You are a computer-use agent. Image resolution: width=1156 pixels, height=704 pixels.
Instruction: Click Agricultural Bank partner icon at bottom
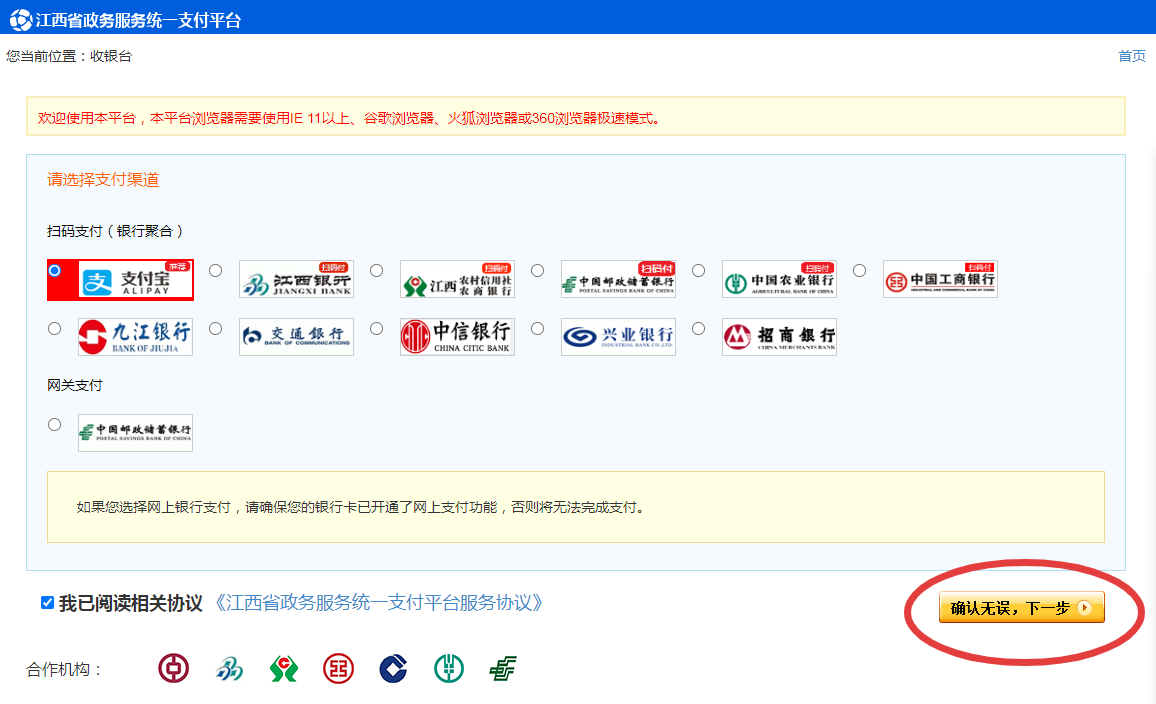(449, 669)
